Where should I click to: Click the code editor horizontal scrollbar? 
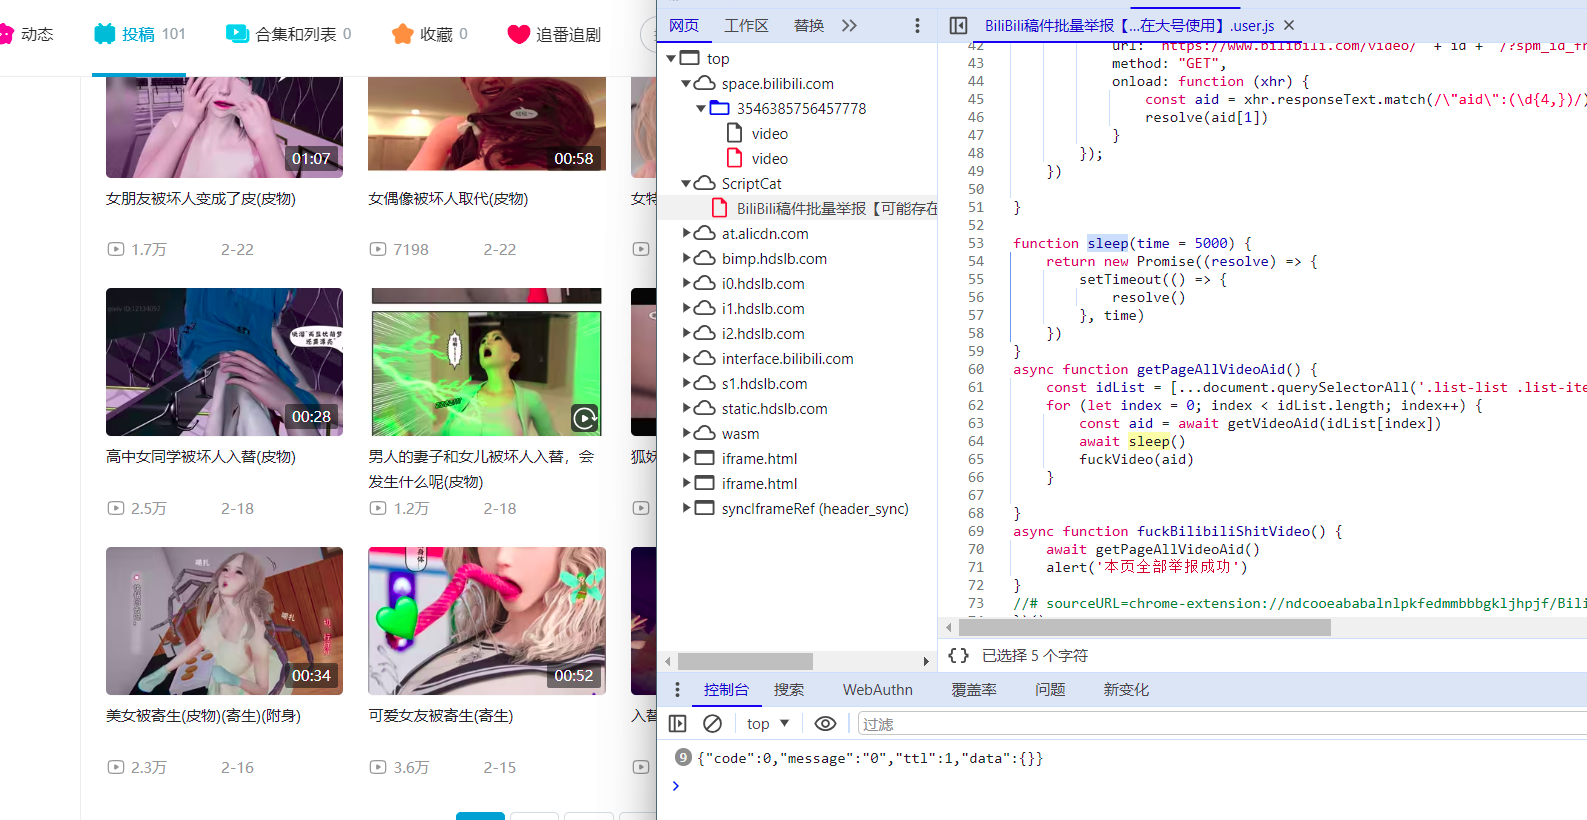(1144, 627)
